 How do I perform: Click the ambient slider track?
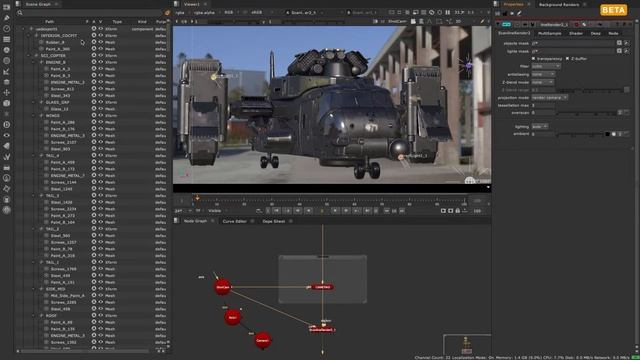tap(580, 134)
